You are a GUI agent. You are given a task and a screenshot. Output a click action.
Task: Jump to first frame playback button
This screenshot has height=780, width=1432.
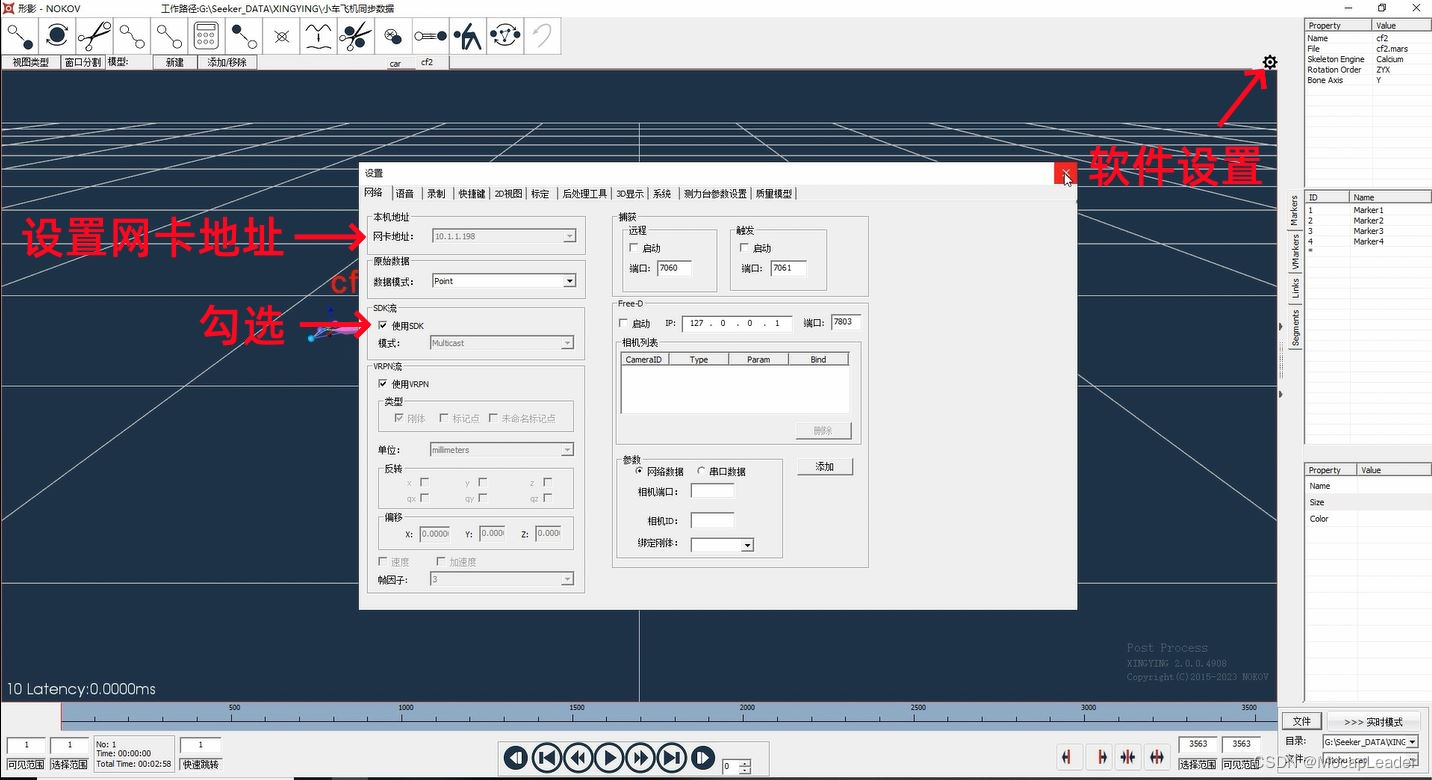(x=546, y=758)
